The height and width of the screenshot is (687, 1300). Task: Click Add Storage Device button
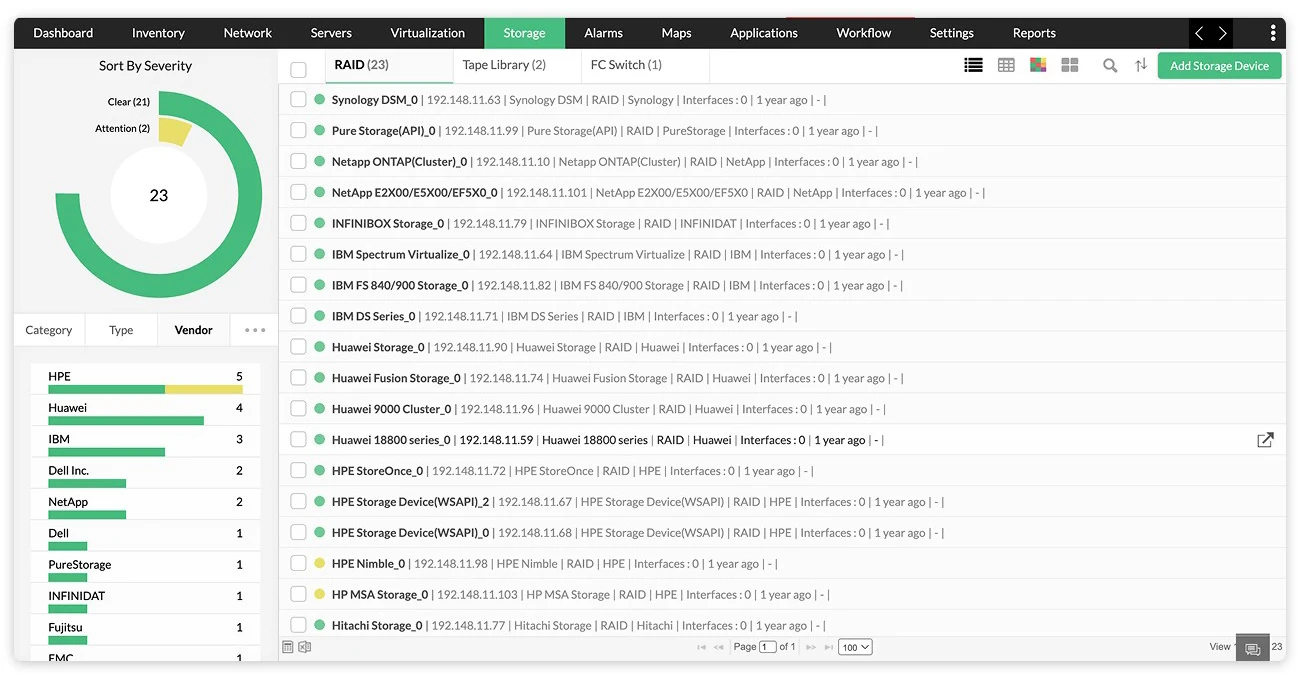pyautogui.click(x=1219, y=66)
